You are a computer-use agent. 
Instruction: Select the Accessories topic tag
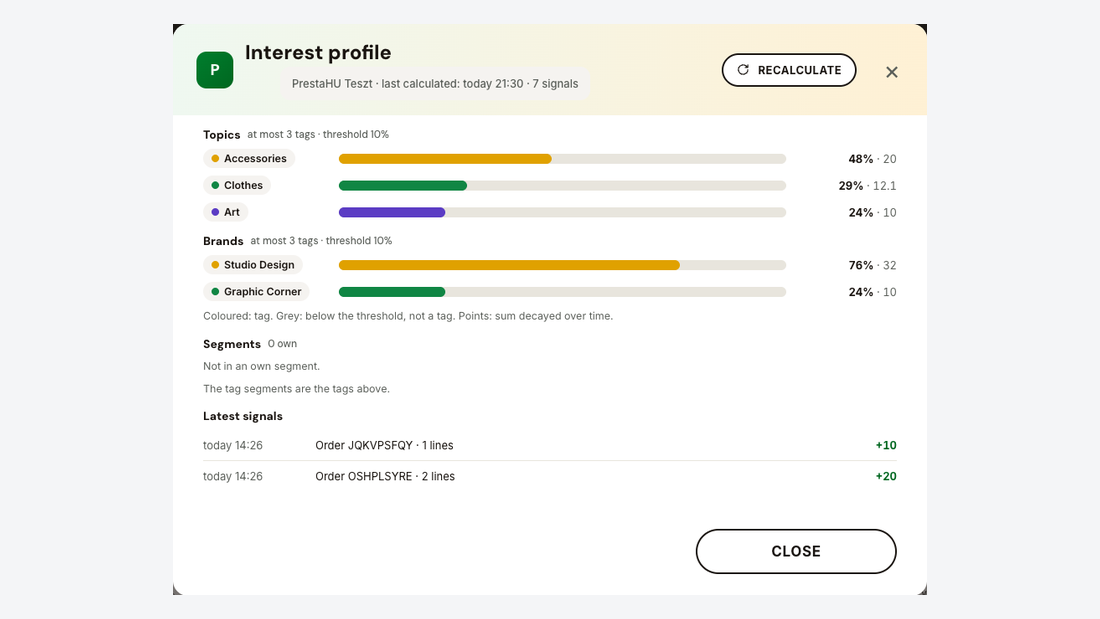[249, 159]
